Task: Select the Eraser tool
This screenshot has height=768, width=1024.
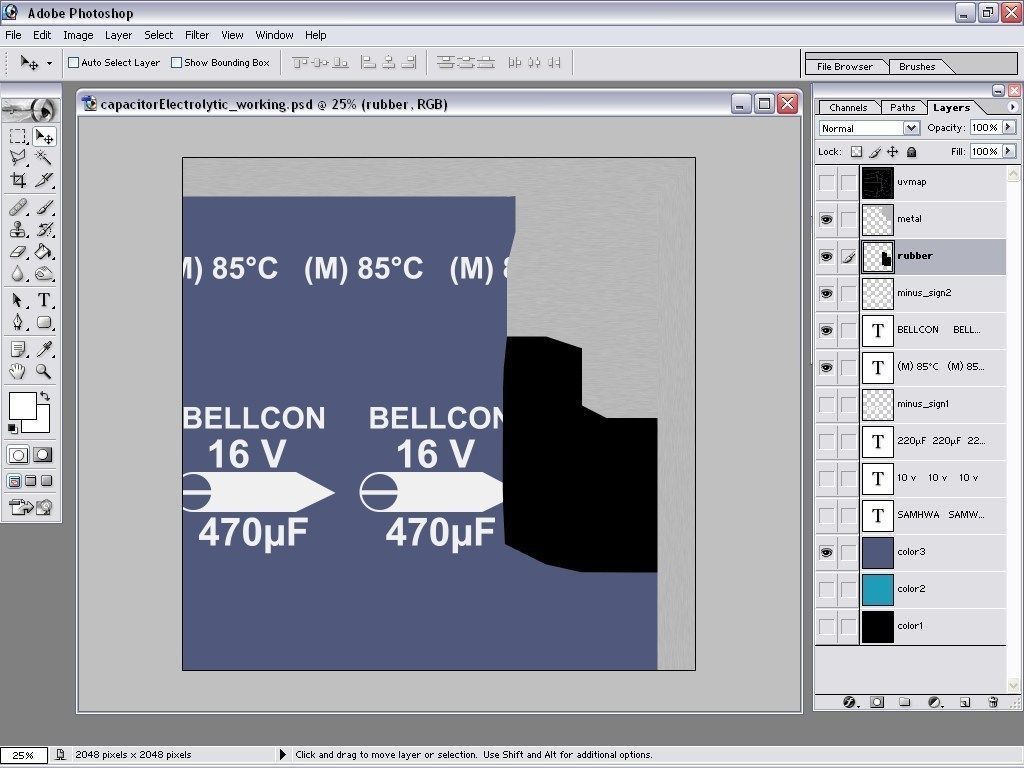Action: pos(18,251)
